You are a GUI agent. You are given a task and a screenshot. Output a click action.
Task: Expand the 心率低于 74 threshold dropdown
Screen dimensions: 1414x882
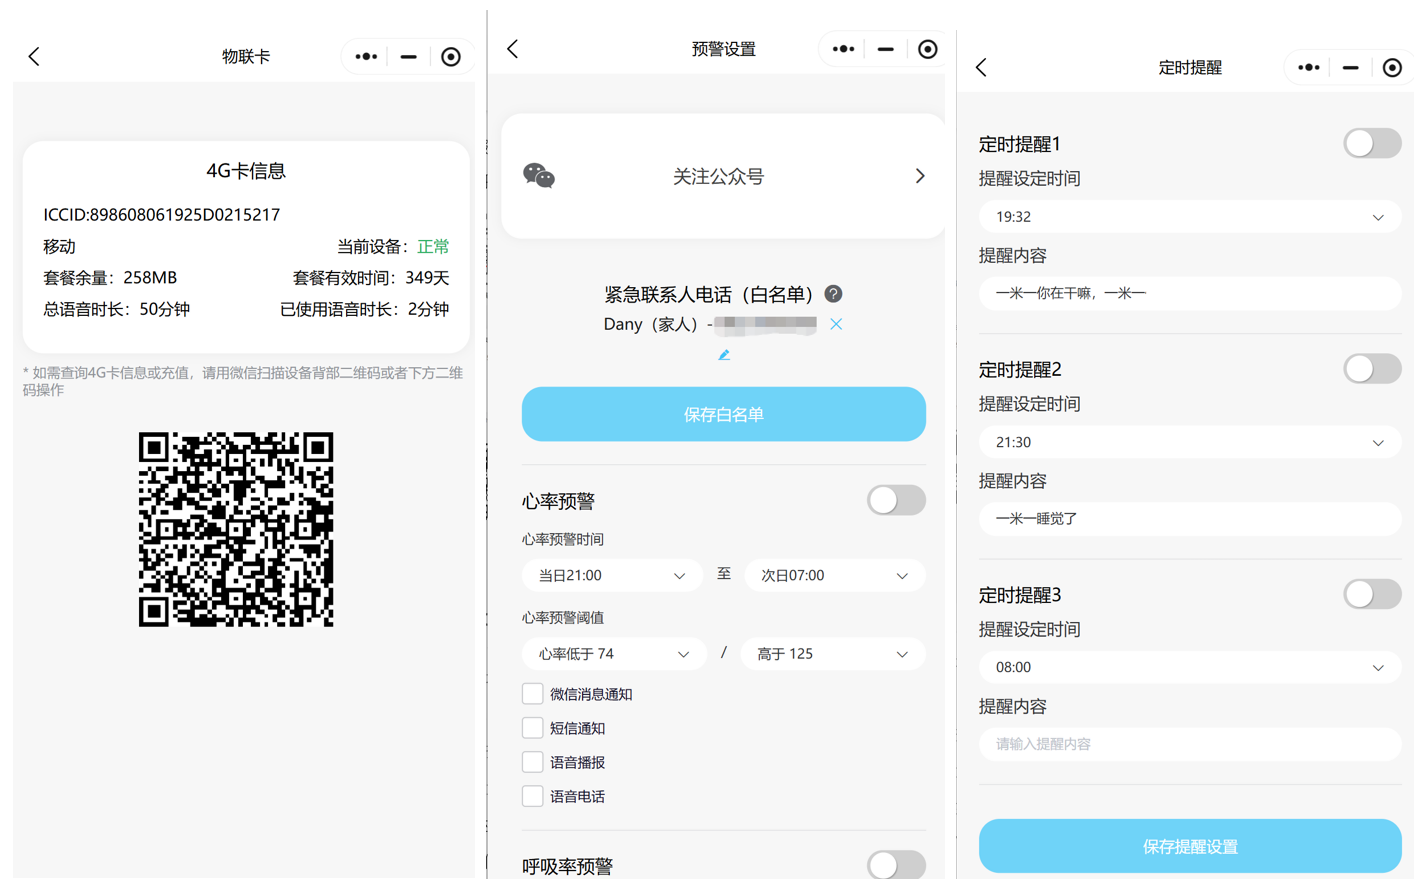[613, 654]
